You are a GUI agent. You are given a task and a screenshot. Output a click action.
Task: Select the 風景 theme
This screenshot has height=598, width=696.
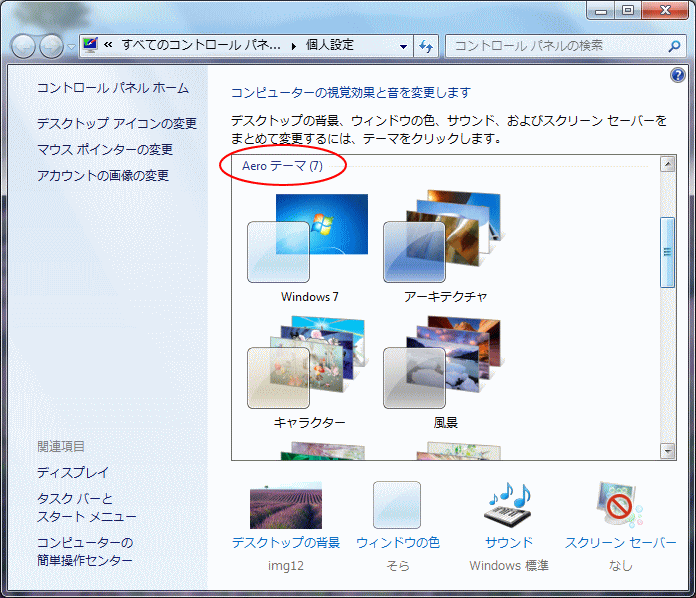pos(445,372)
